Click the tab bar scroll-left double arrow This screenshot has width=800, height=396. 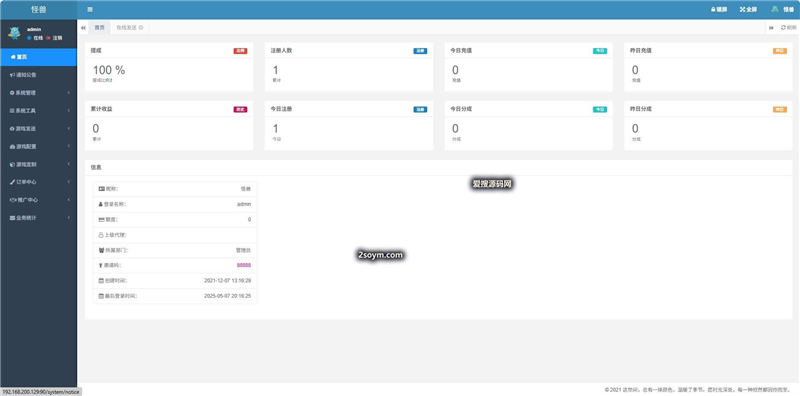83,28
